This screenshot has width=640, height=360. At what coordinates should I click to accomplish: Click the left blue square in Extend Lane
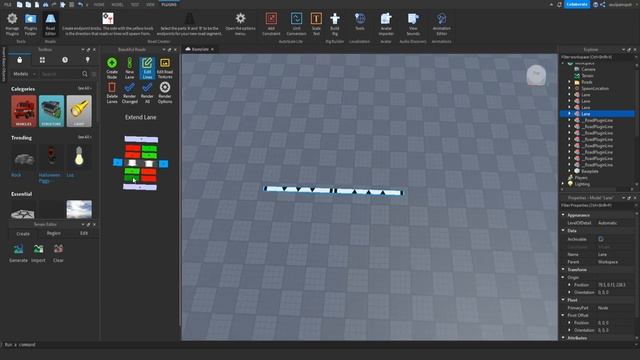118,162
